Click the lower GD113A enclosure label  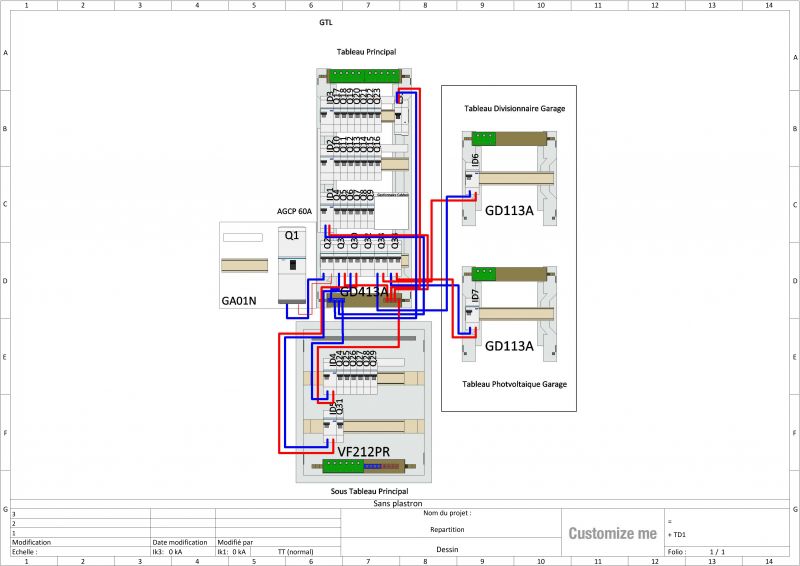509,346
